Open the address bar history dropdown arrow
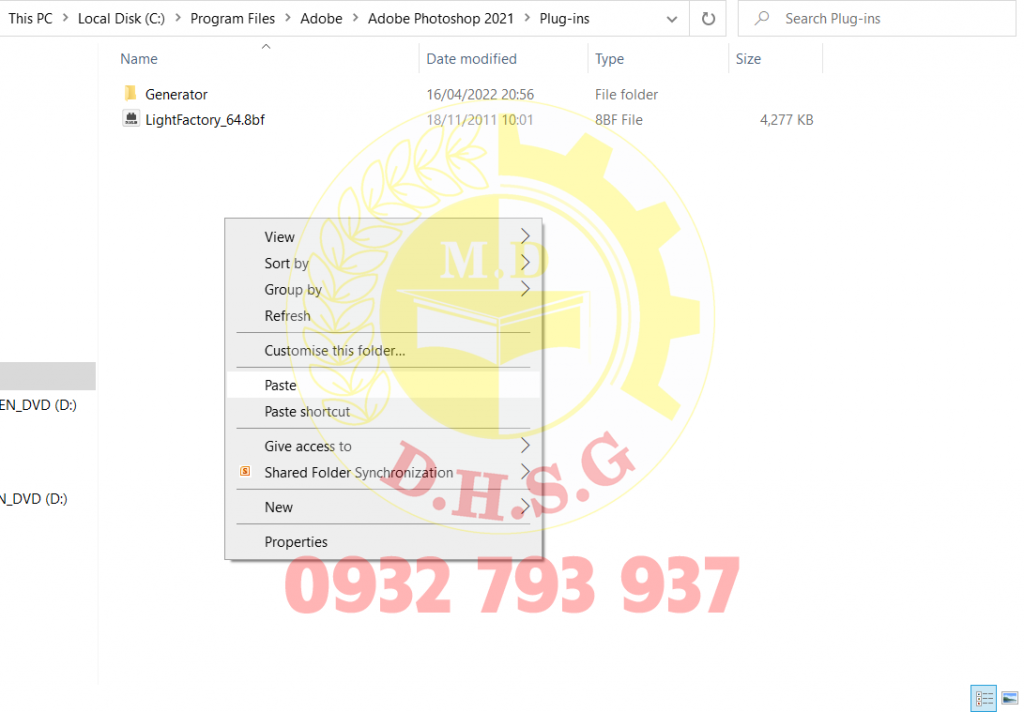Viewport: 1024px width, 712px height. [x=672, y=17]
